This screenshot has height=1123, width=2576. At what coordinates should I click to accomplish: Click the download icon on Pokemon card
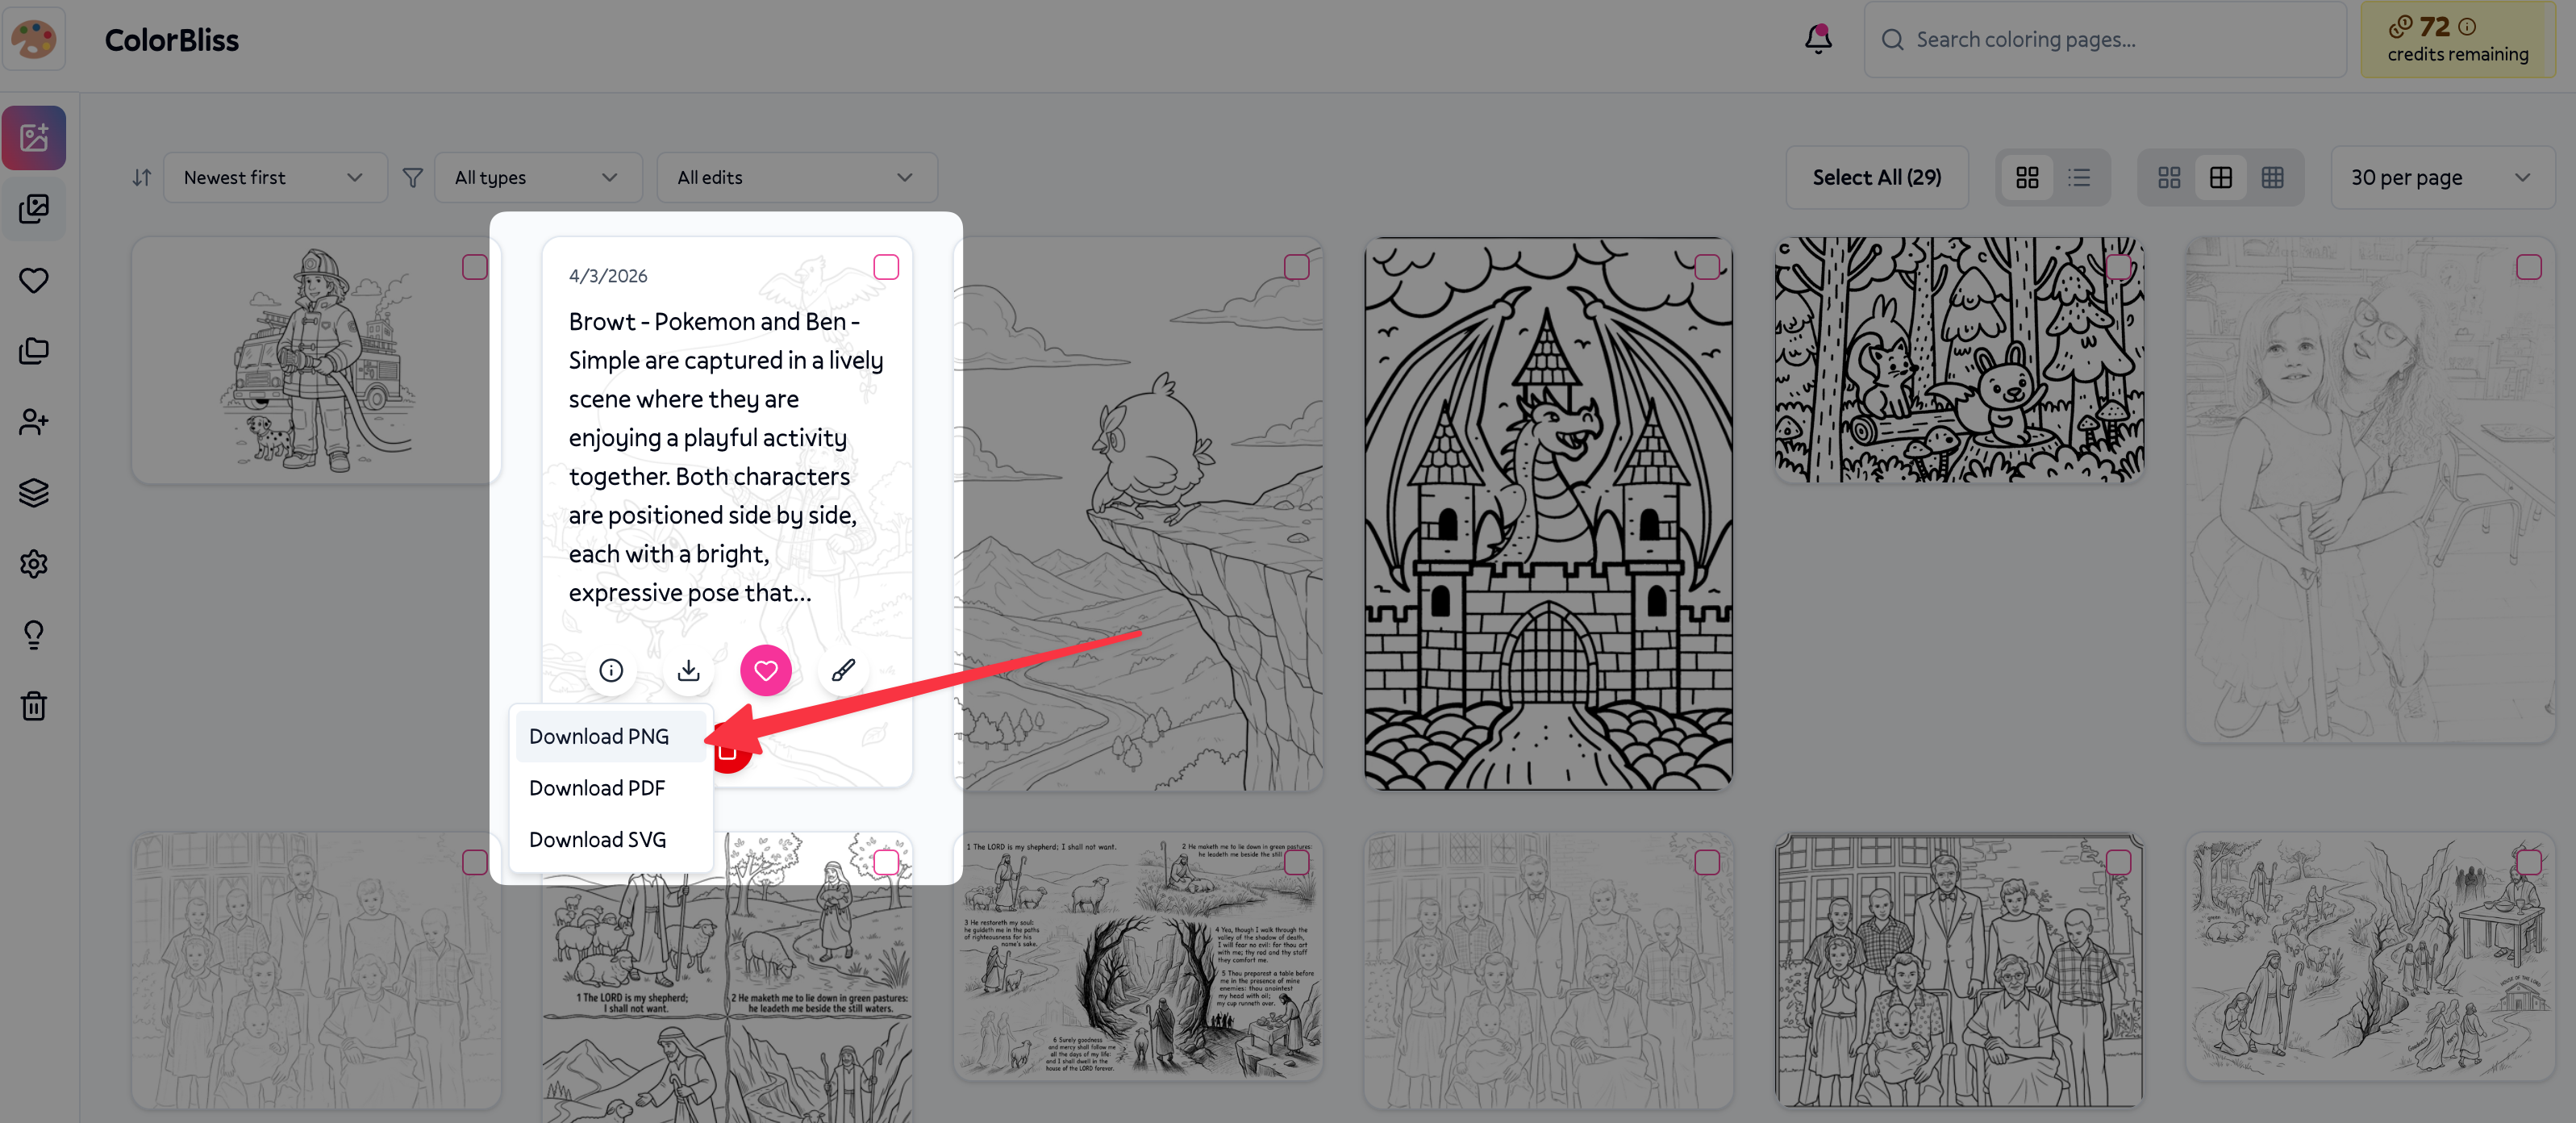click(688, 670)
